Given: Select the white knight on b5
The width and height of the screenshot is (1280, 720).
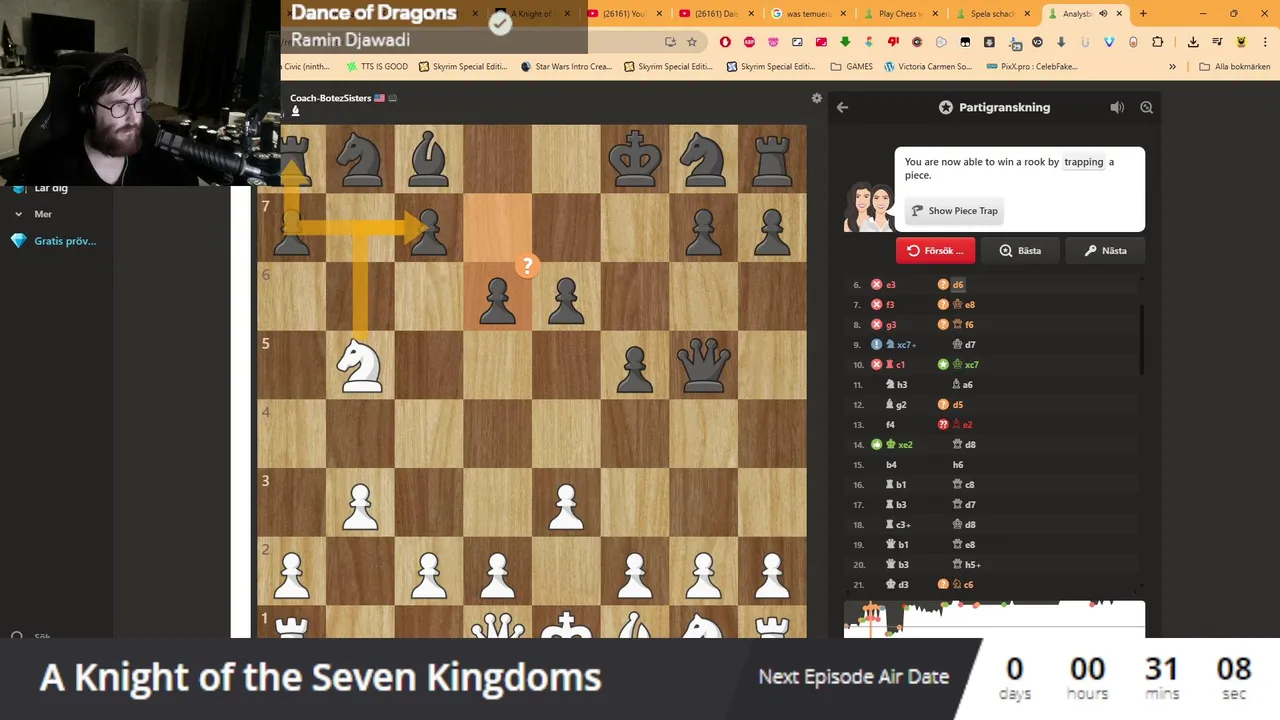Looking at the screenshot, I should pyautogui.click(x=360, y=365).
